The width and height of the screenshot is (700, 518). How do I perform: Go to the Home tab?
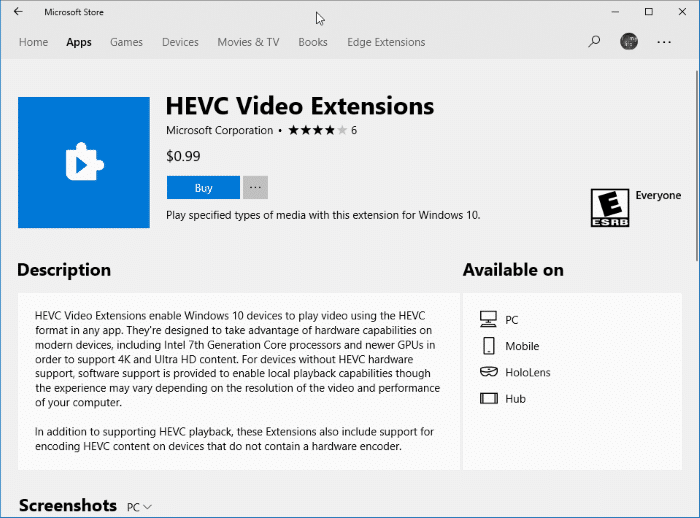coord(33,42)
